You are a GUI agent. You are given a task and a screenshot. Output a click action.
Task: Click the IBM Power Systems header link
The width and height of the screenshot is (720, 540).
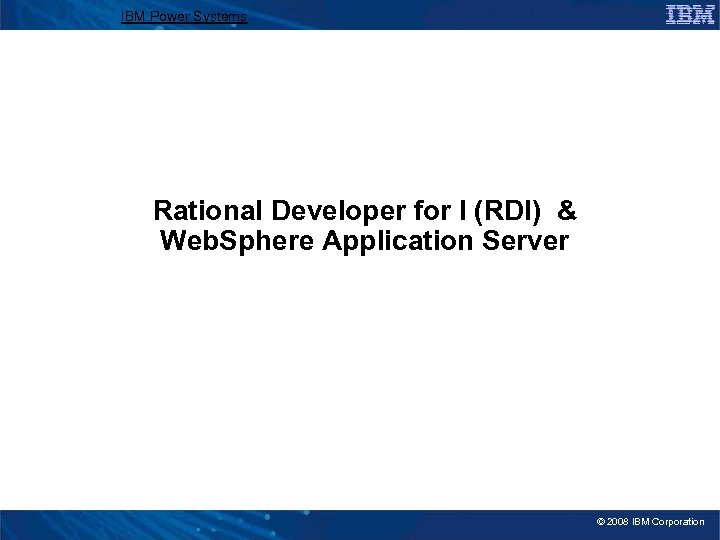coord(184,17)
